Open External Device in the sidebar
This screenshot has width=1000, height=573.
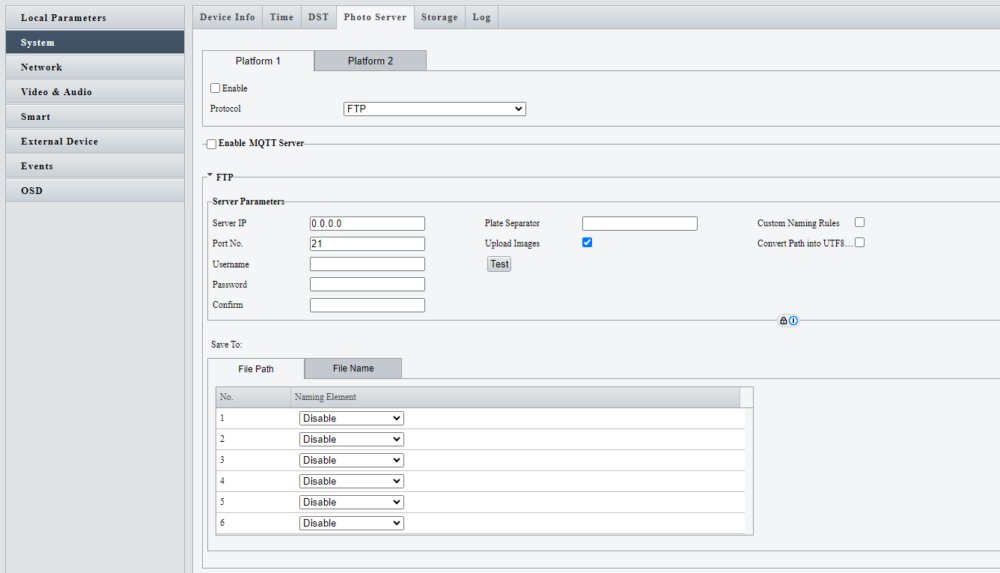click(95, 141)
